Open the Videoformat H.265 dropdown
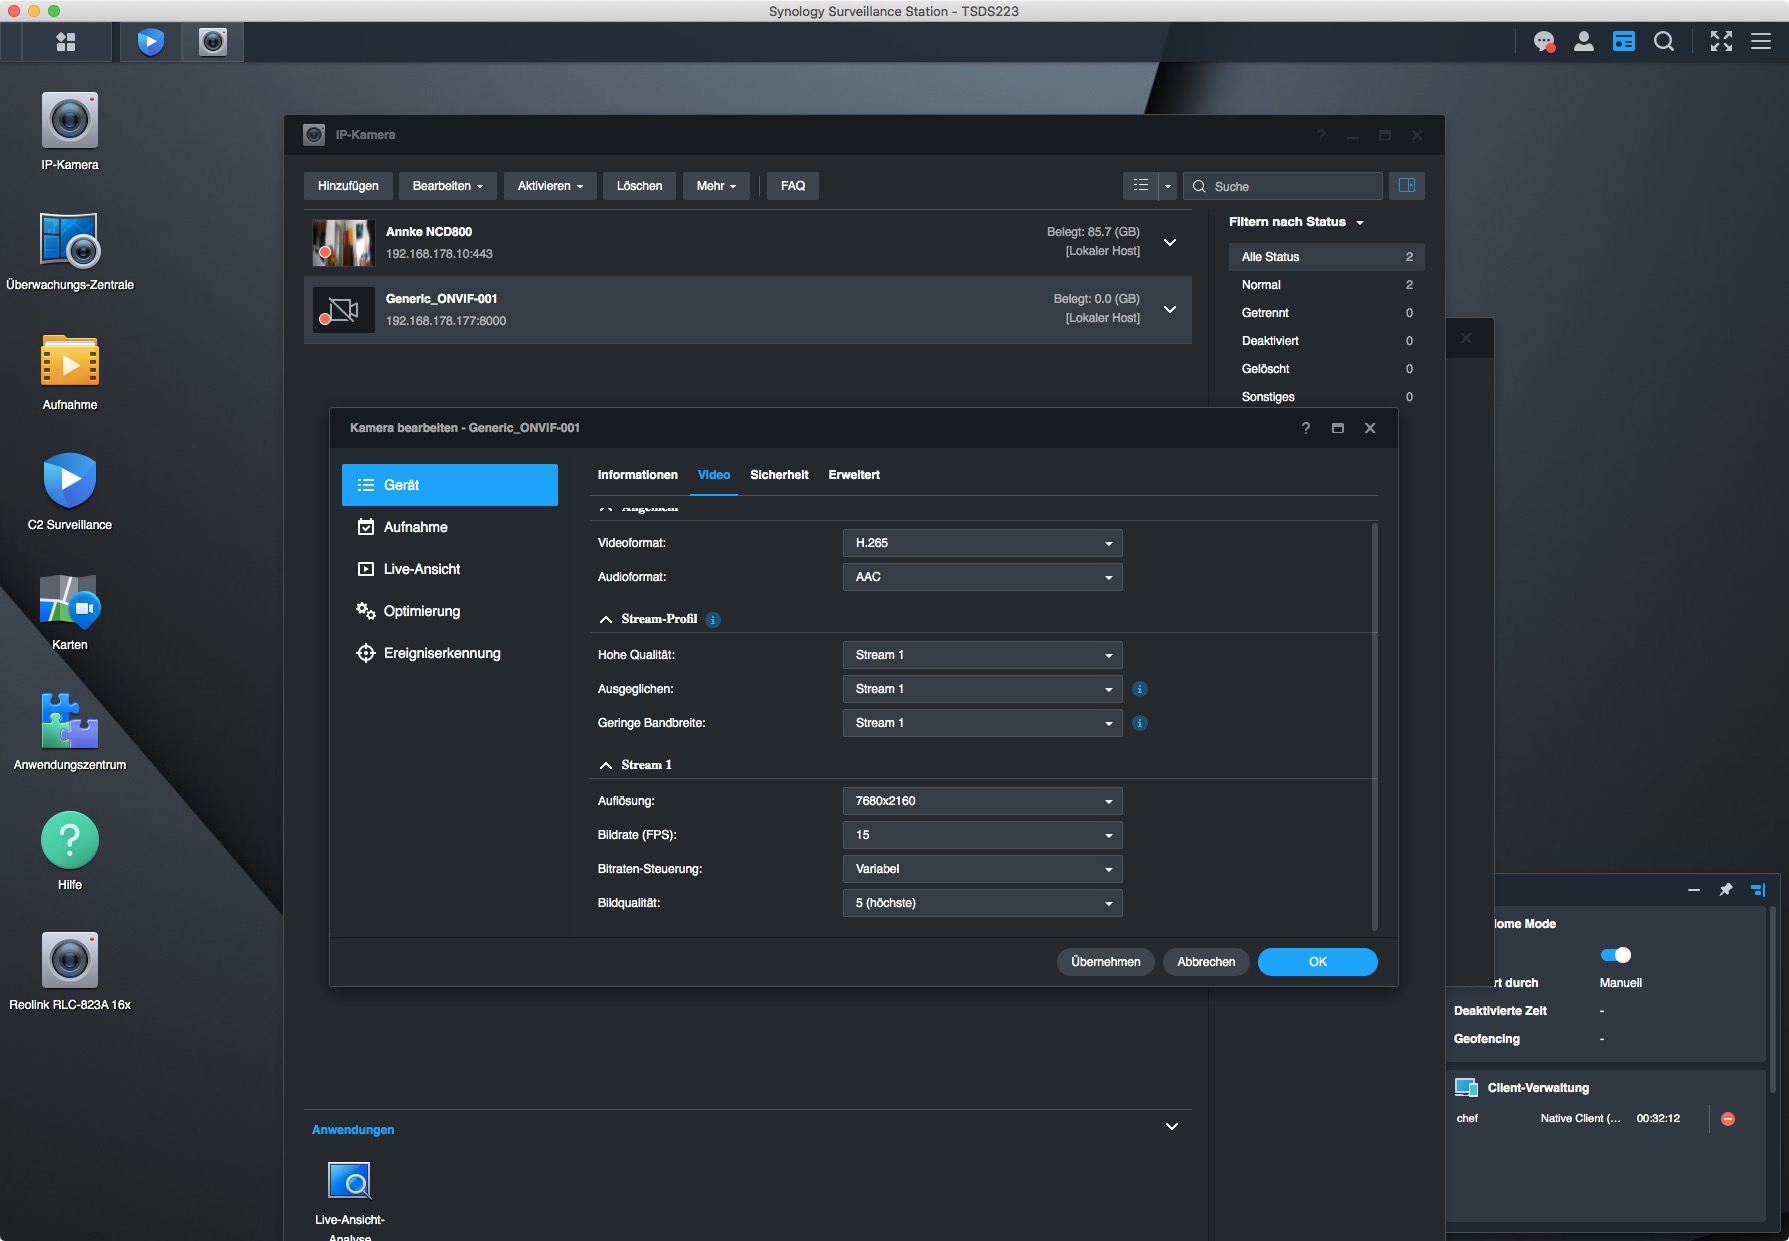 (x=982, y=543)
